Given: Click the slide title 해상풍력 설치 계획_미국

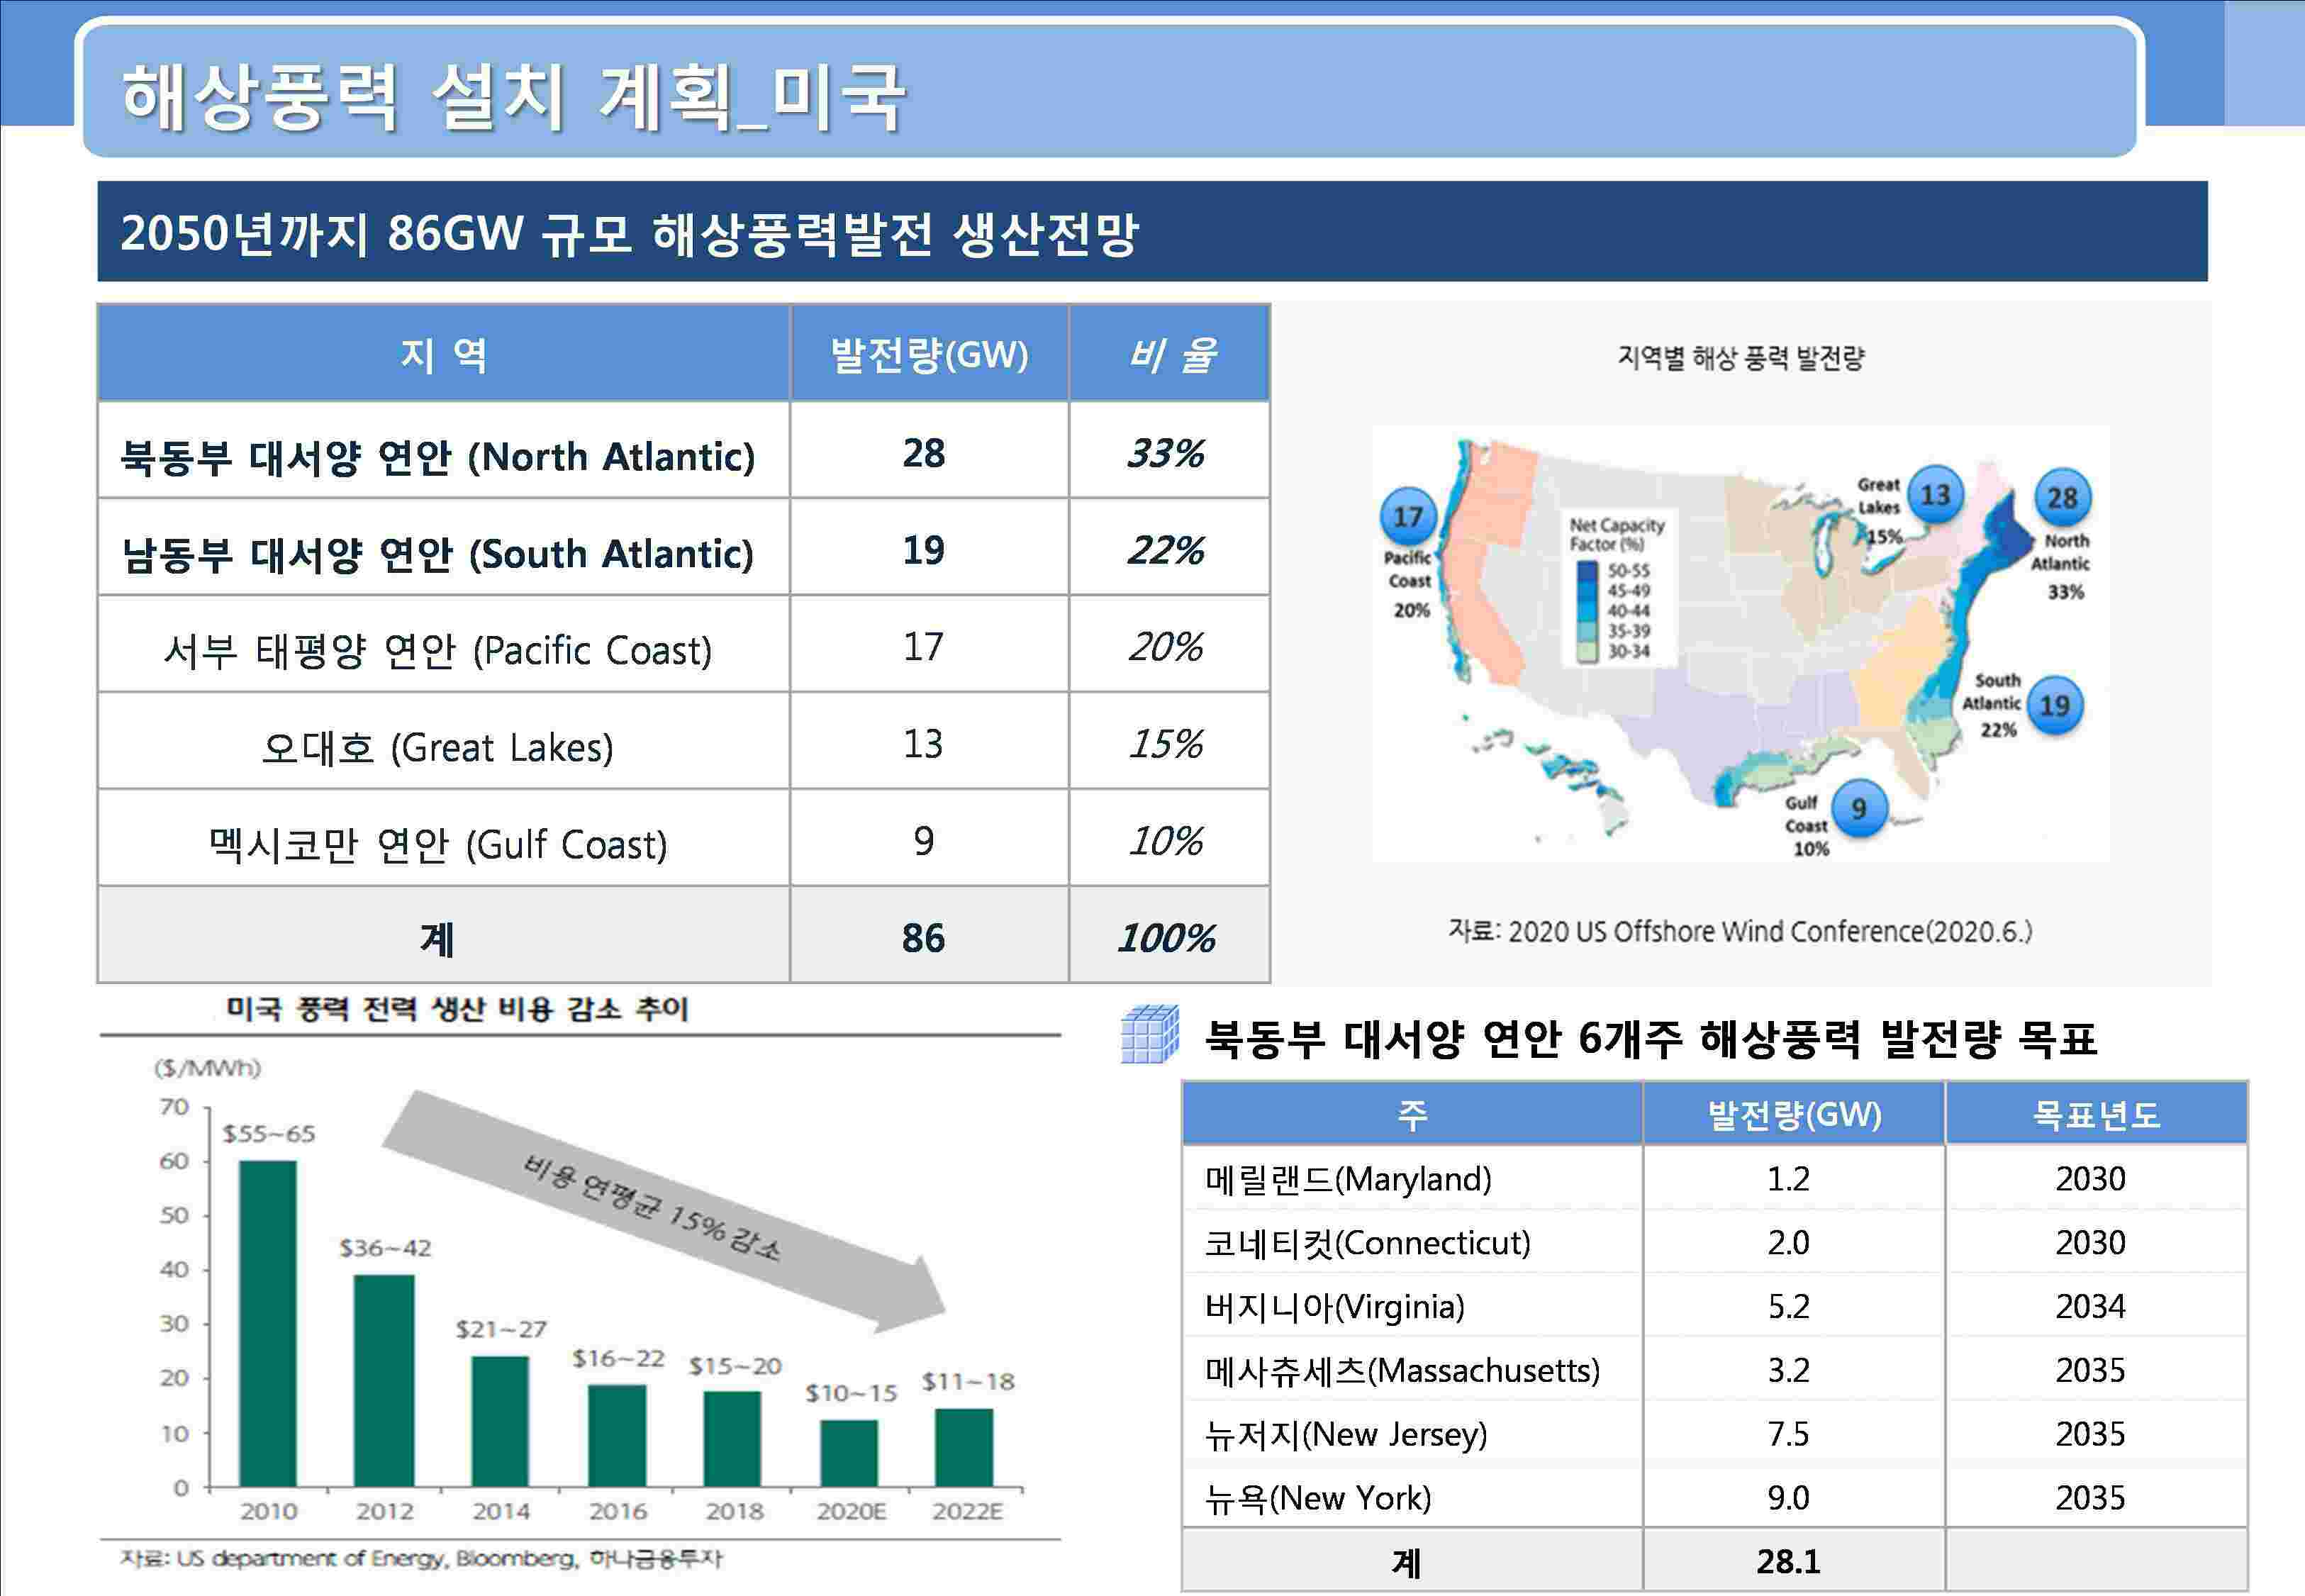Looking at the screenshot, I should [x=514, y=97].
